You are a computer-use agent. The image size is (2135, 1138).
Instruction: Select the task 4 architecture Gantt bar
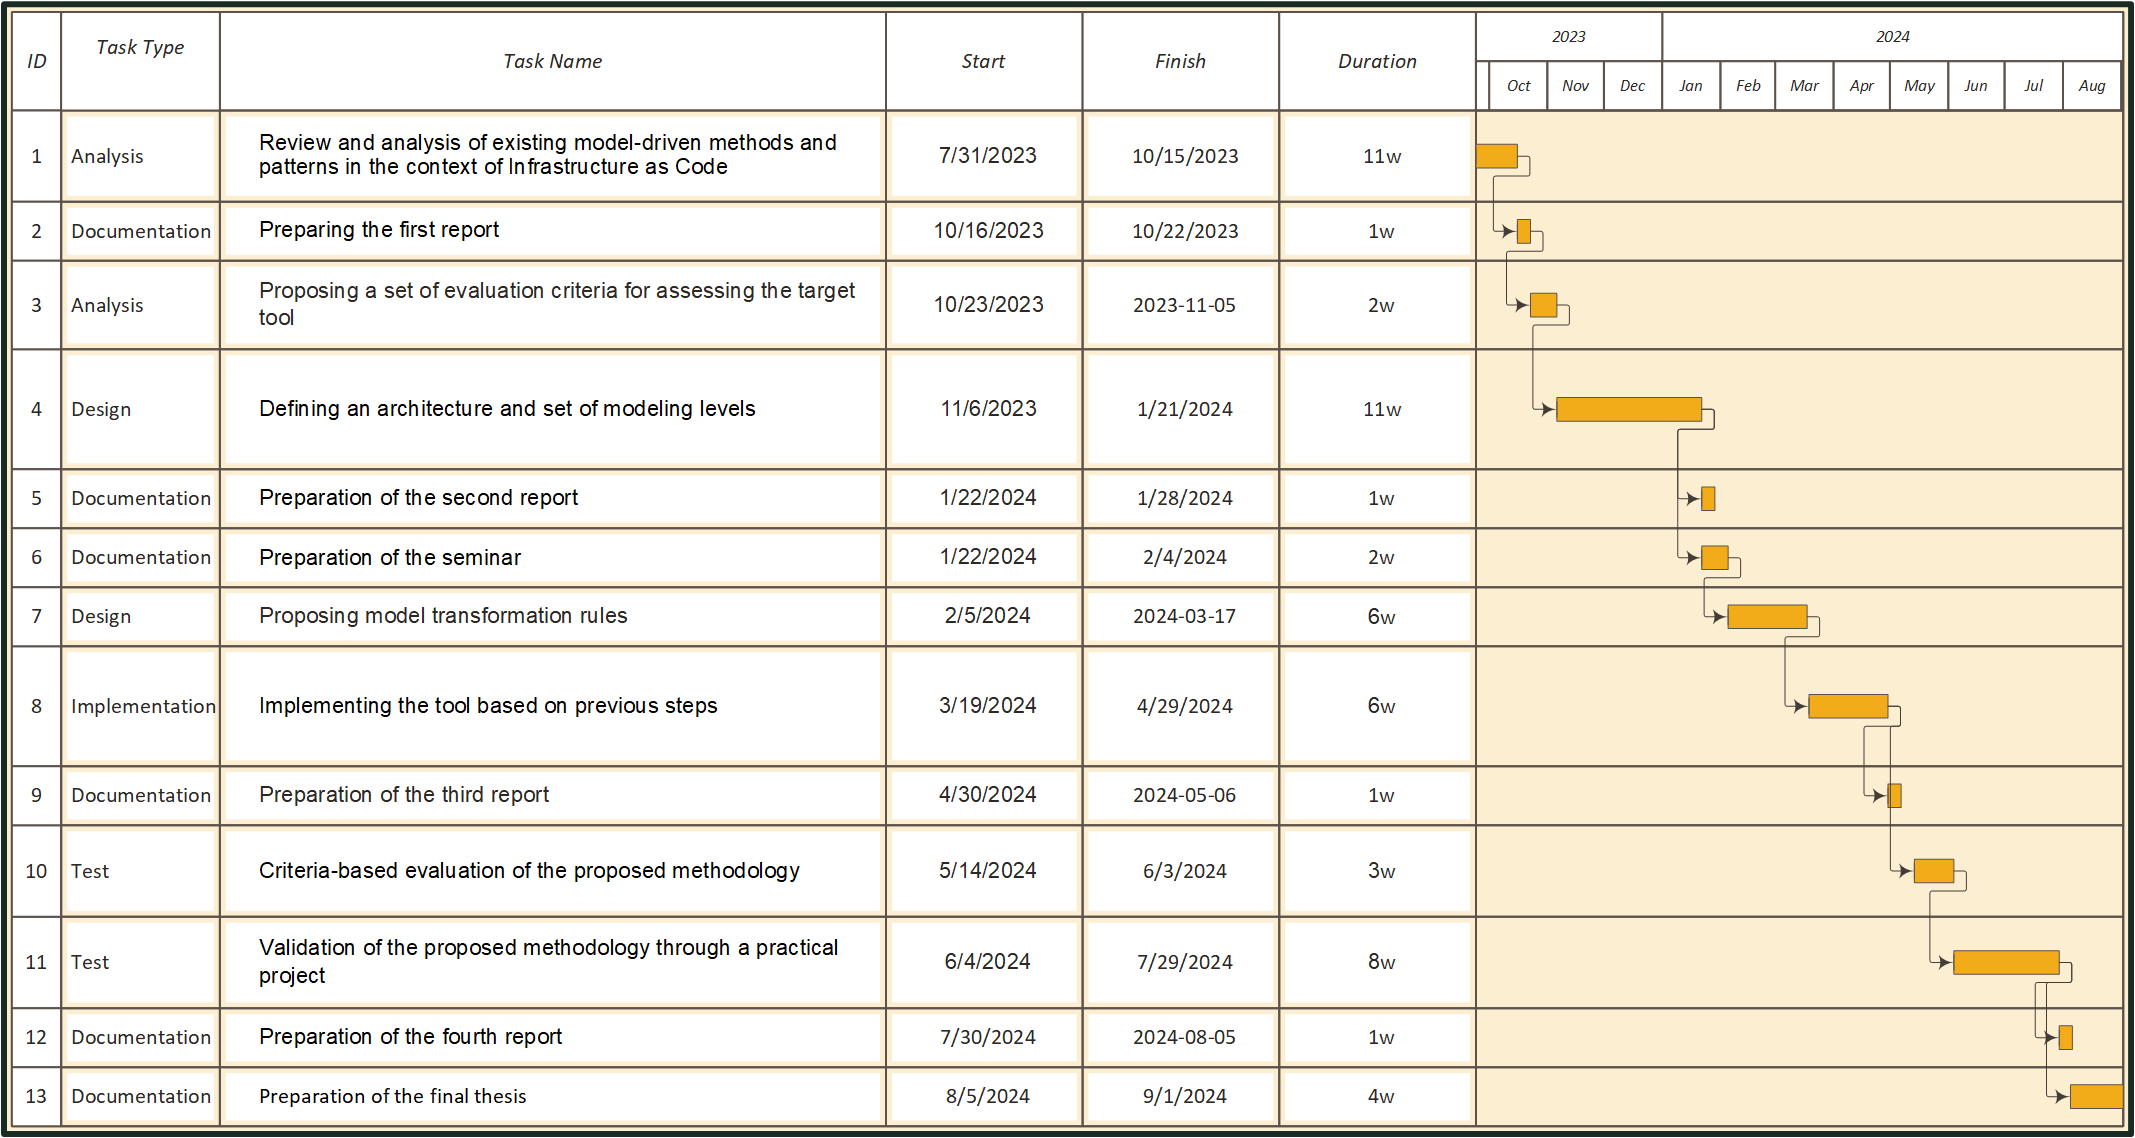pos(1628,409)
